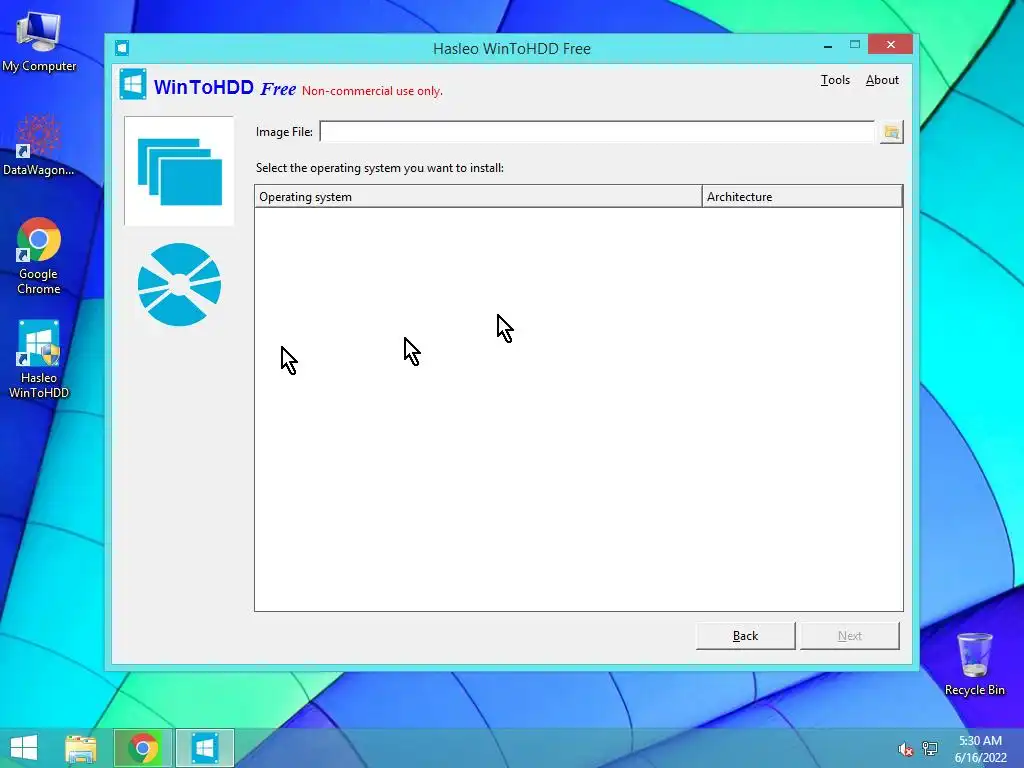Click the WinToHDD logo icon in header
This screenshot has width=1024, height=768.
pos(133,85)
